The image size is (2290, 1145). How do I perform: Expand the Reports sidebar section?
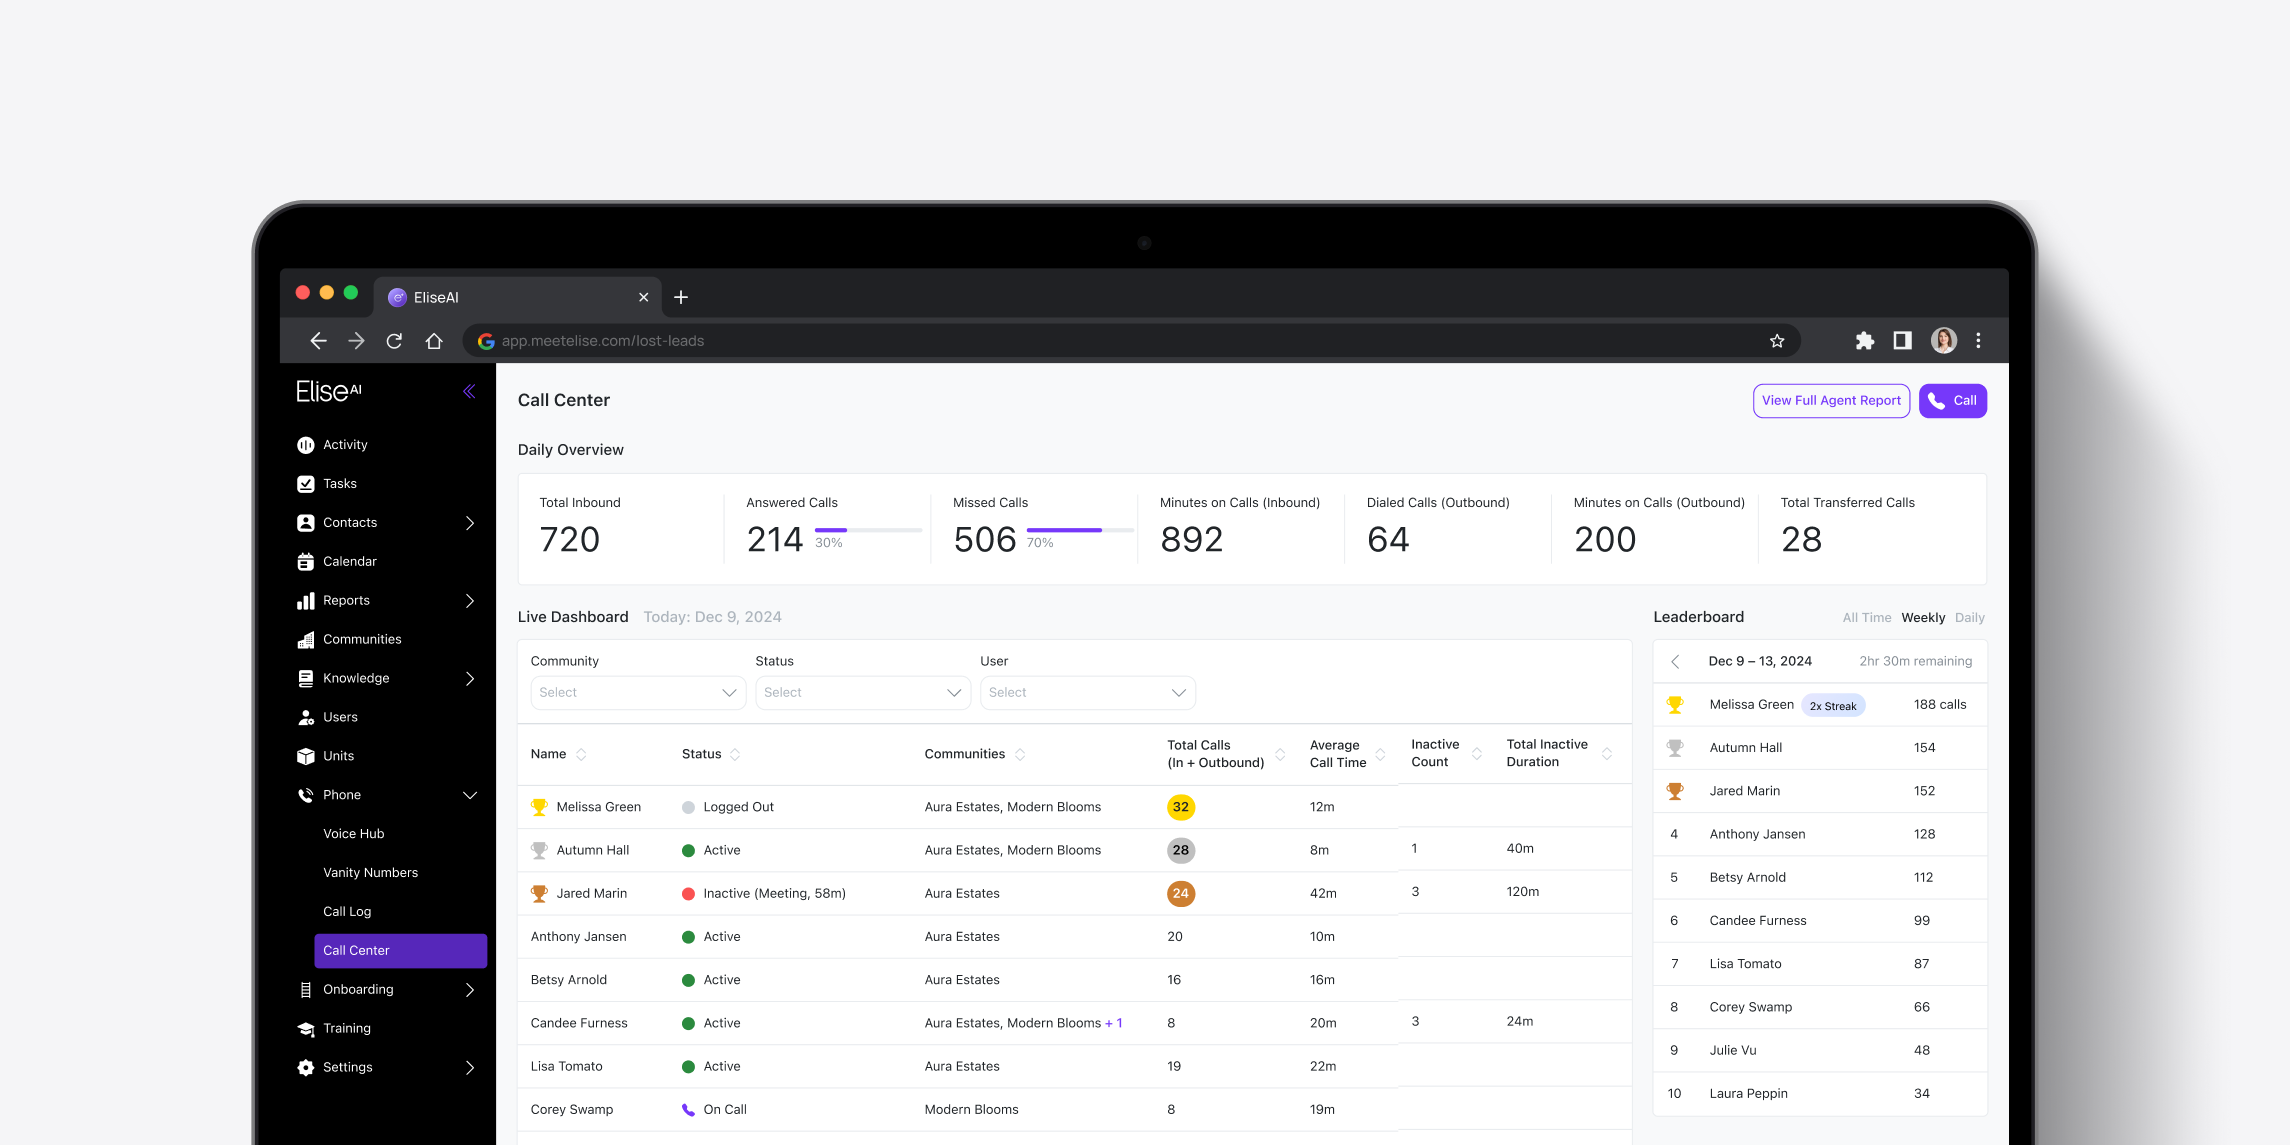(x=469, y=601)
